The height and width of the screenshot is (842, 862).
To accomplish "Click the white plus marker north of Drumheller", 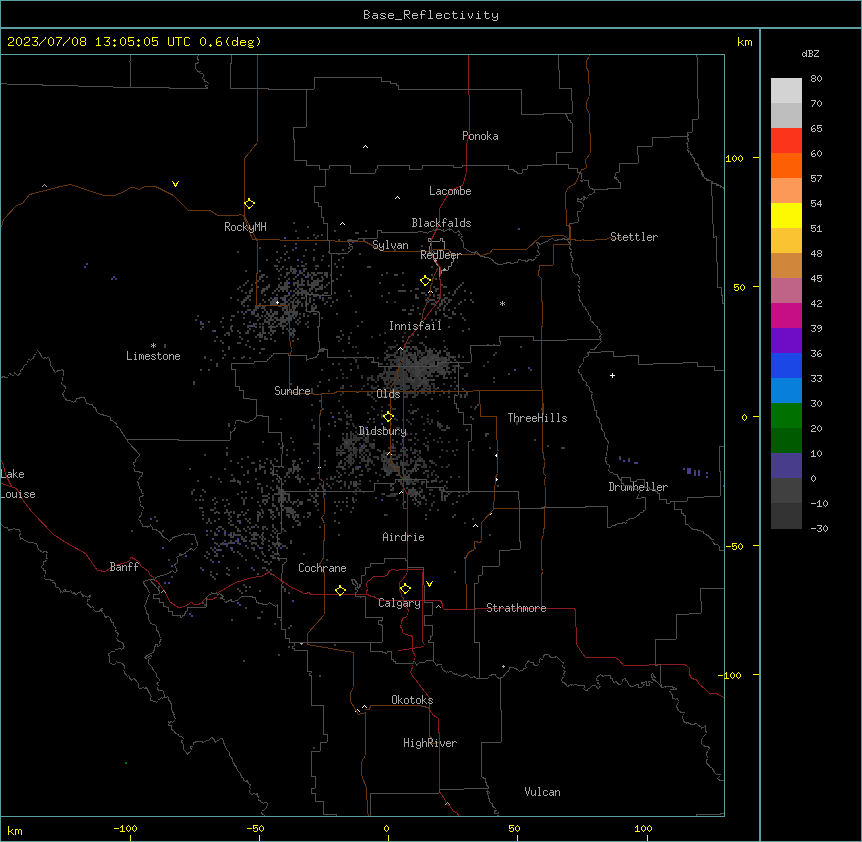I will pos(612,375).
